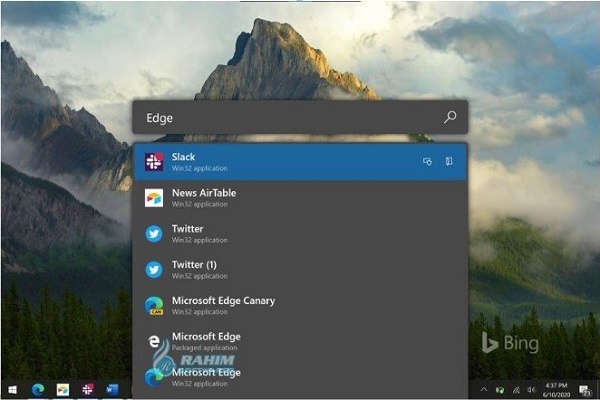Select the Slack result
The height and width of the screenshot is (400, 600).
(x=300, y=162)
